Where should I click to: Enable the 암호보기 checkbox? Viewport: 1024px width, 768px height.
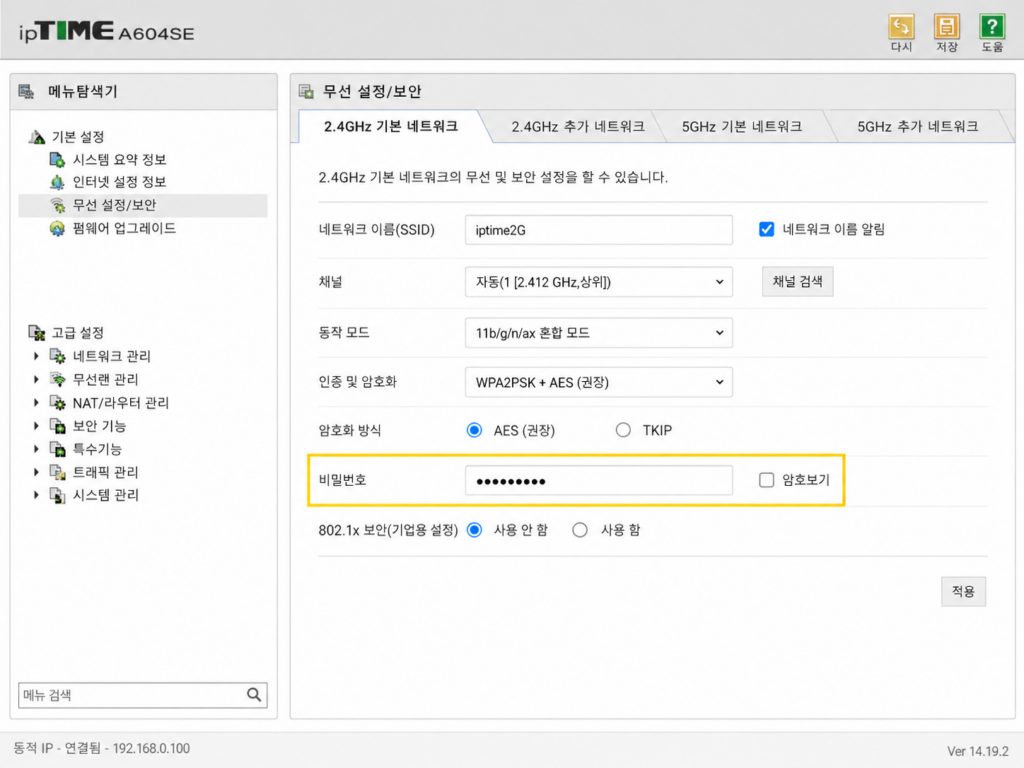766,480
